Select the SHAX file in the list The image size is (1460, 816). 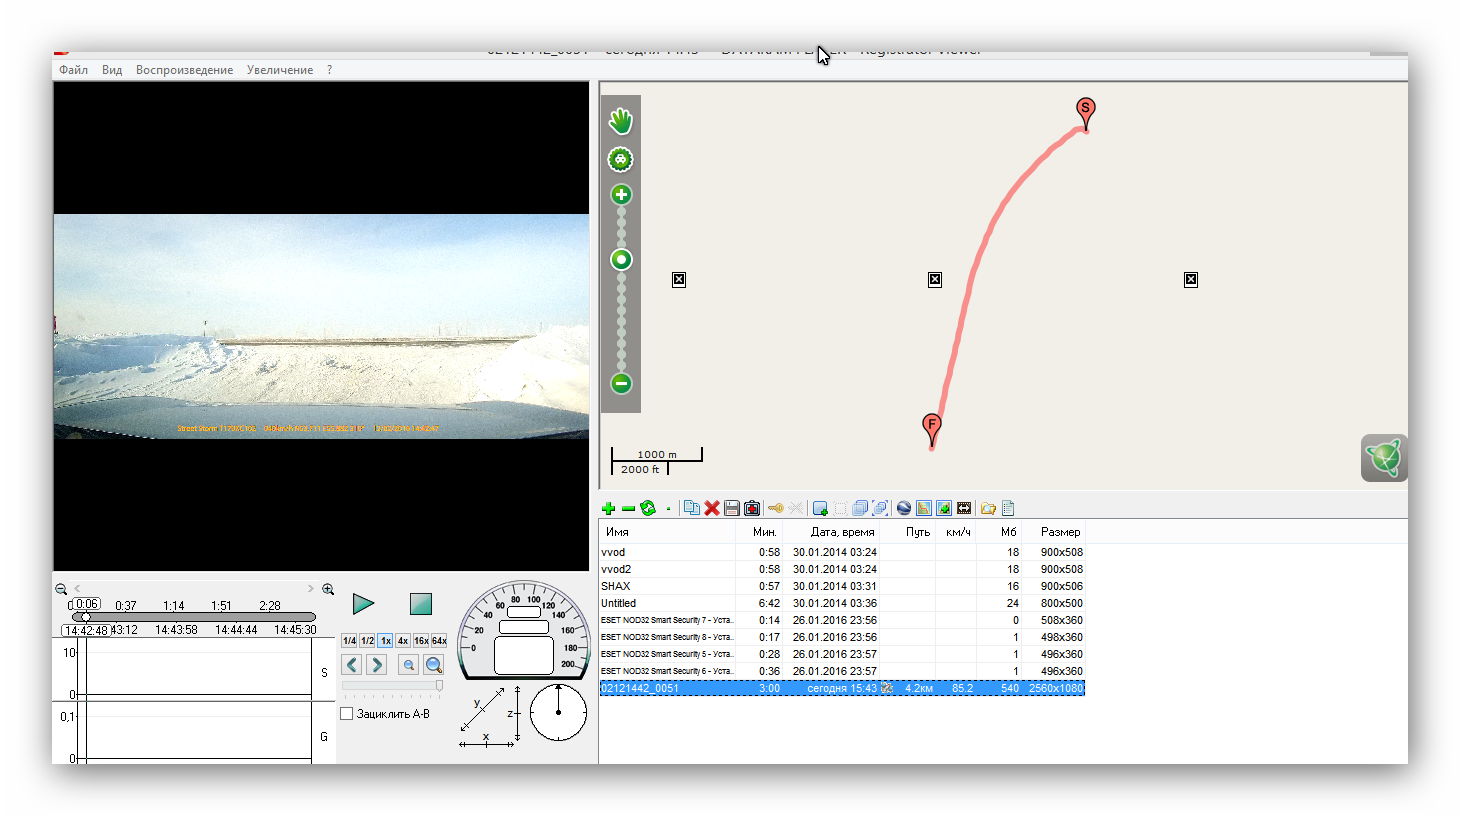tap(616, 586)
